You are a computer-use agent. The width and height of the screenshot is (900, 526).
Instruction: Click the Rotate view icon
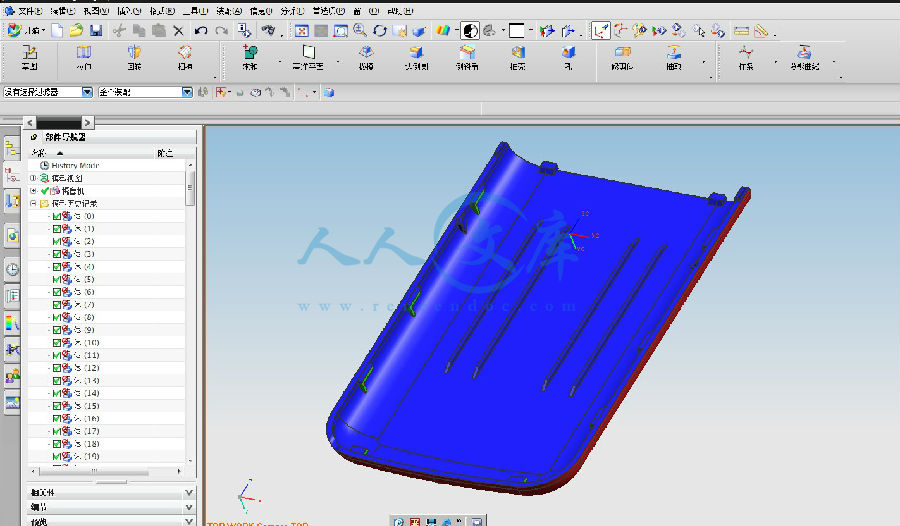point(379,31)
